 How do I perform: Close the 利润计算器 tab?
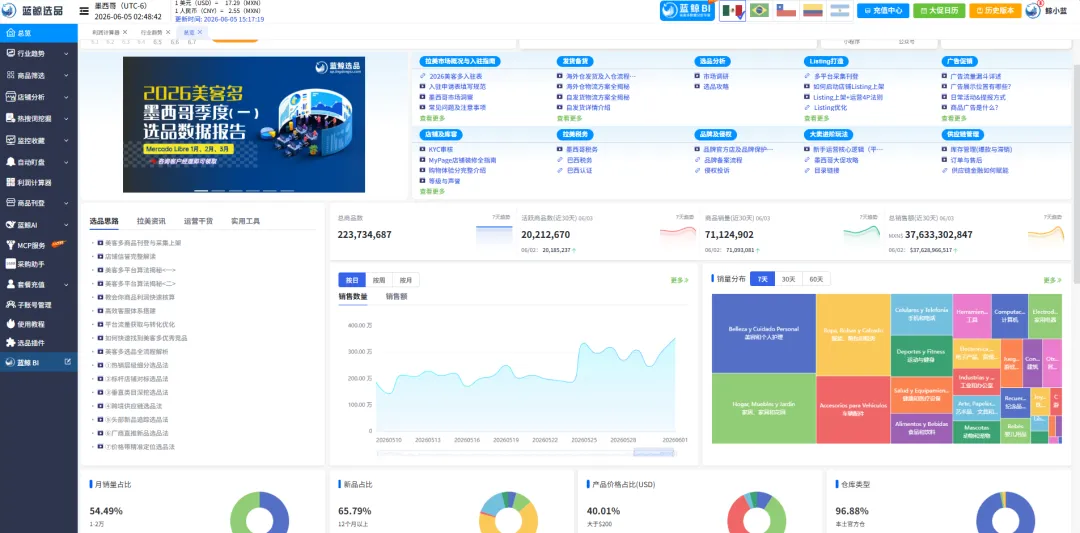125,32
